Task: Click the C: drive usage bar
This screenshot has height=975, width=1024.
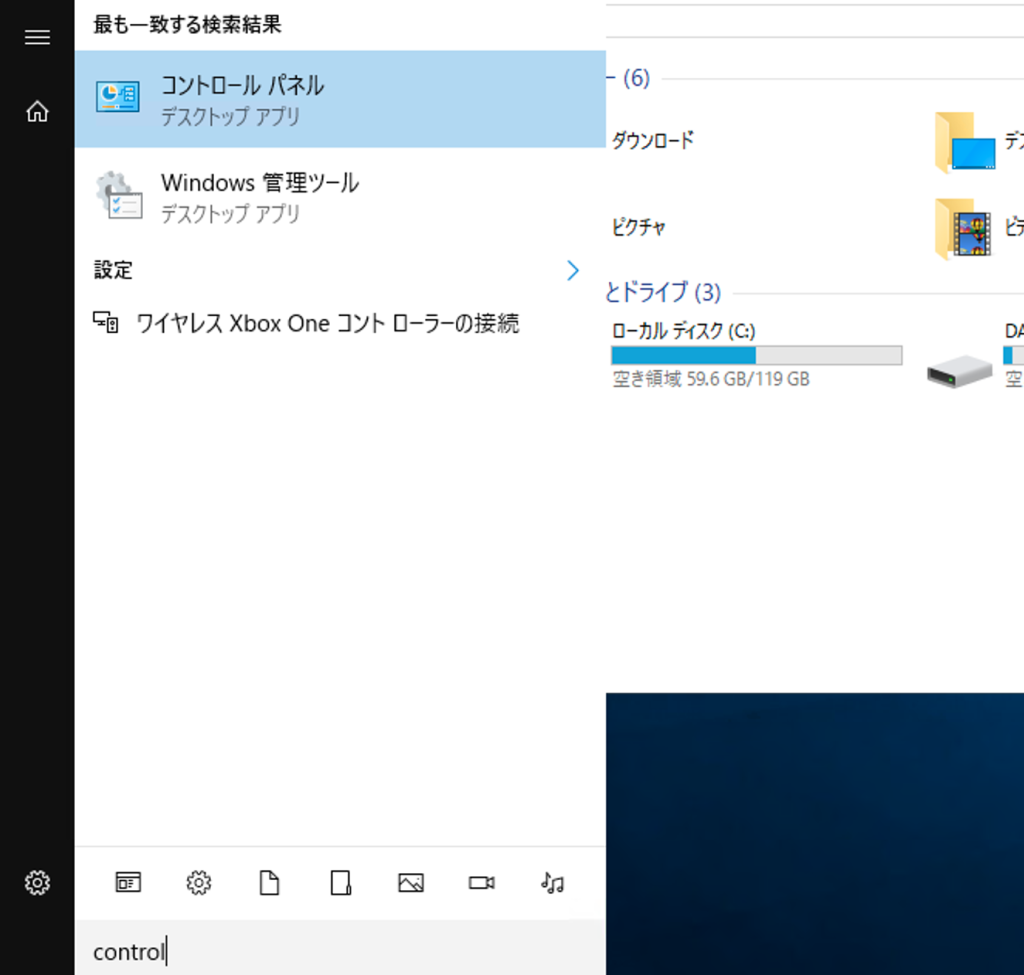Action: point(757,355)
